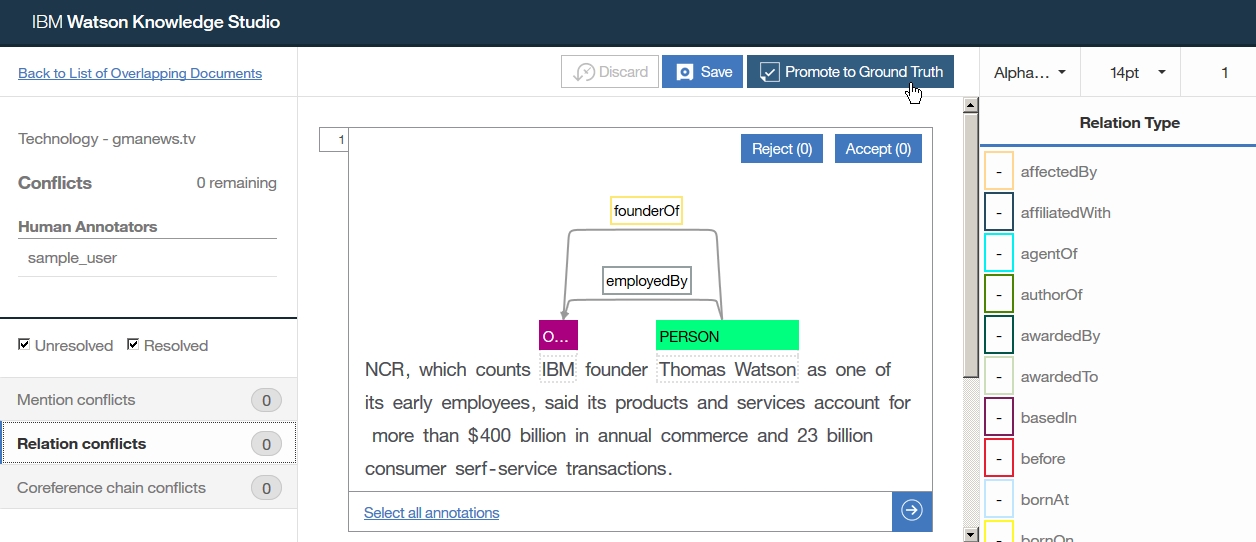The image size is (1256, 542).
Task: Open the 14pt font size dropdown
Action: [x=1138, y=72]
